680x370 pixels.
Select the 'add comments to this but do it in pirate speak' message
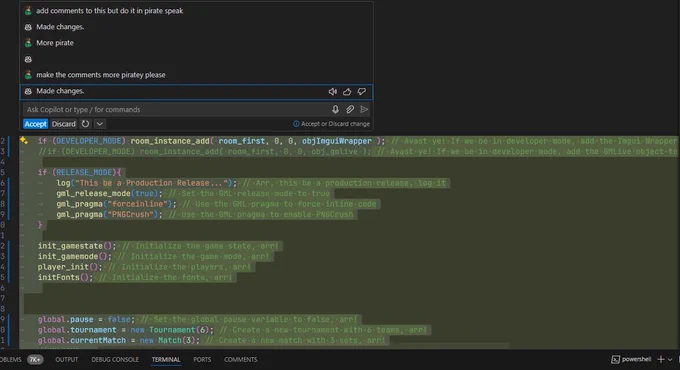[x=110, y=11]
